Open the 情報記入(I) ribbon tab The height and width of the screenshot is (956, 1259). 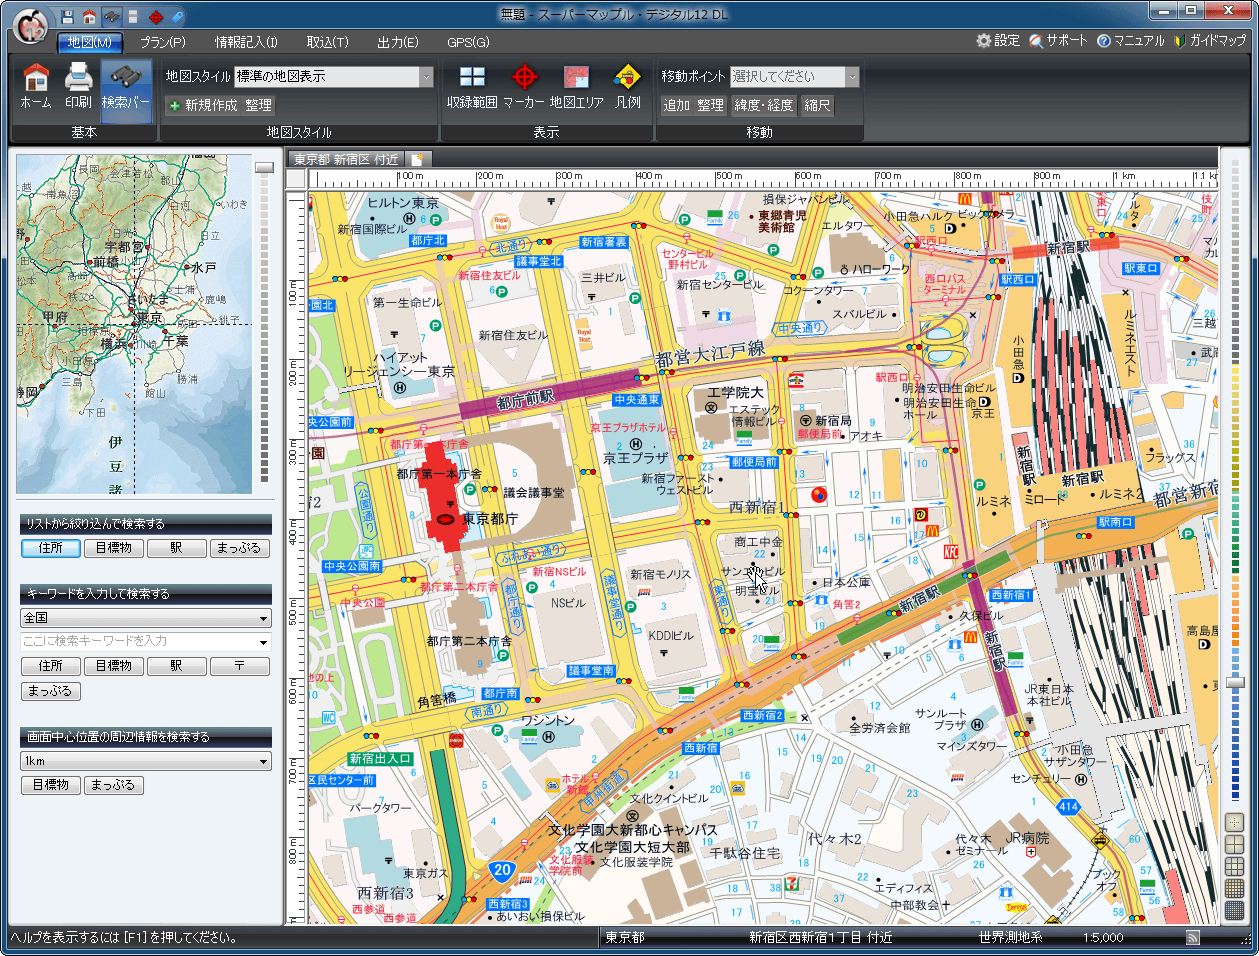[x=246, y=42]
